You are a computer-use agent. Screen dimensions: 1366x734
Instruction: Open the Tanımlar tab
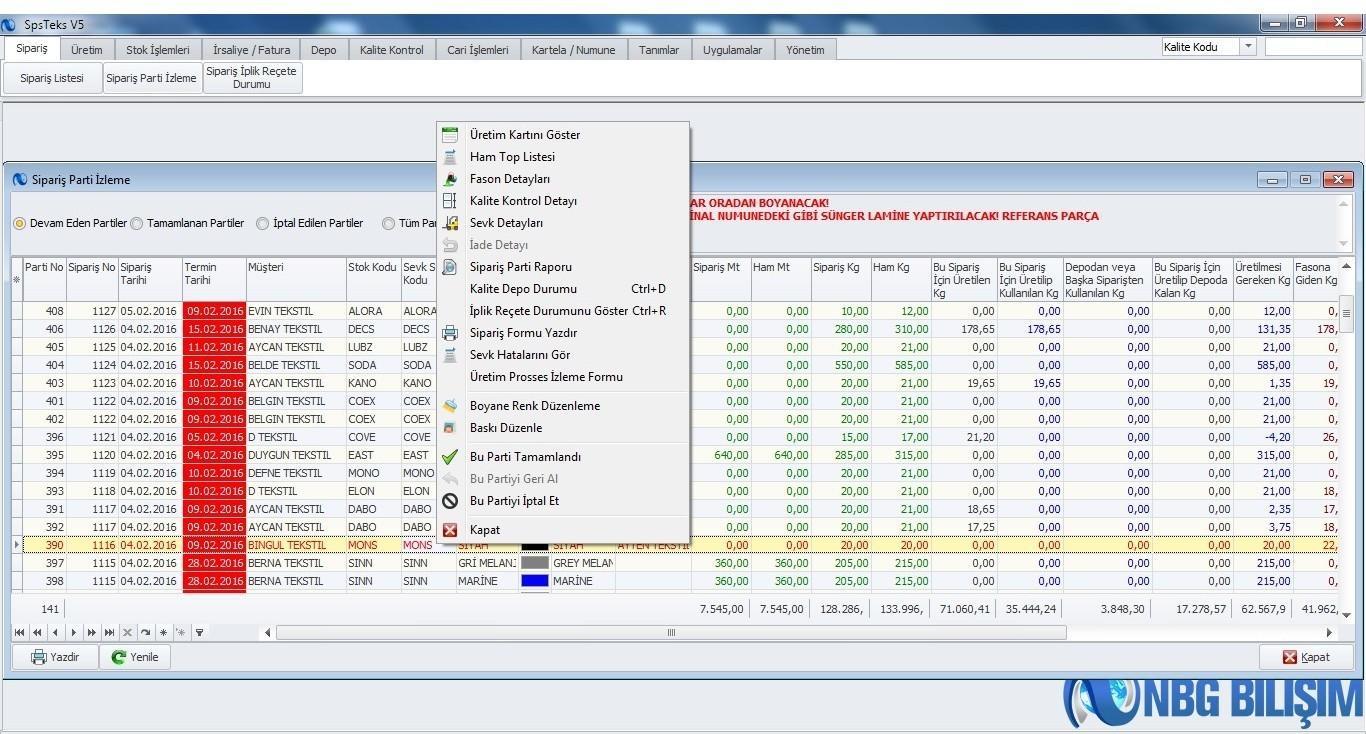pyautogui.click(x=659, y=50)
